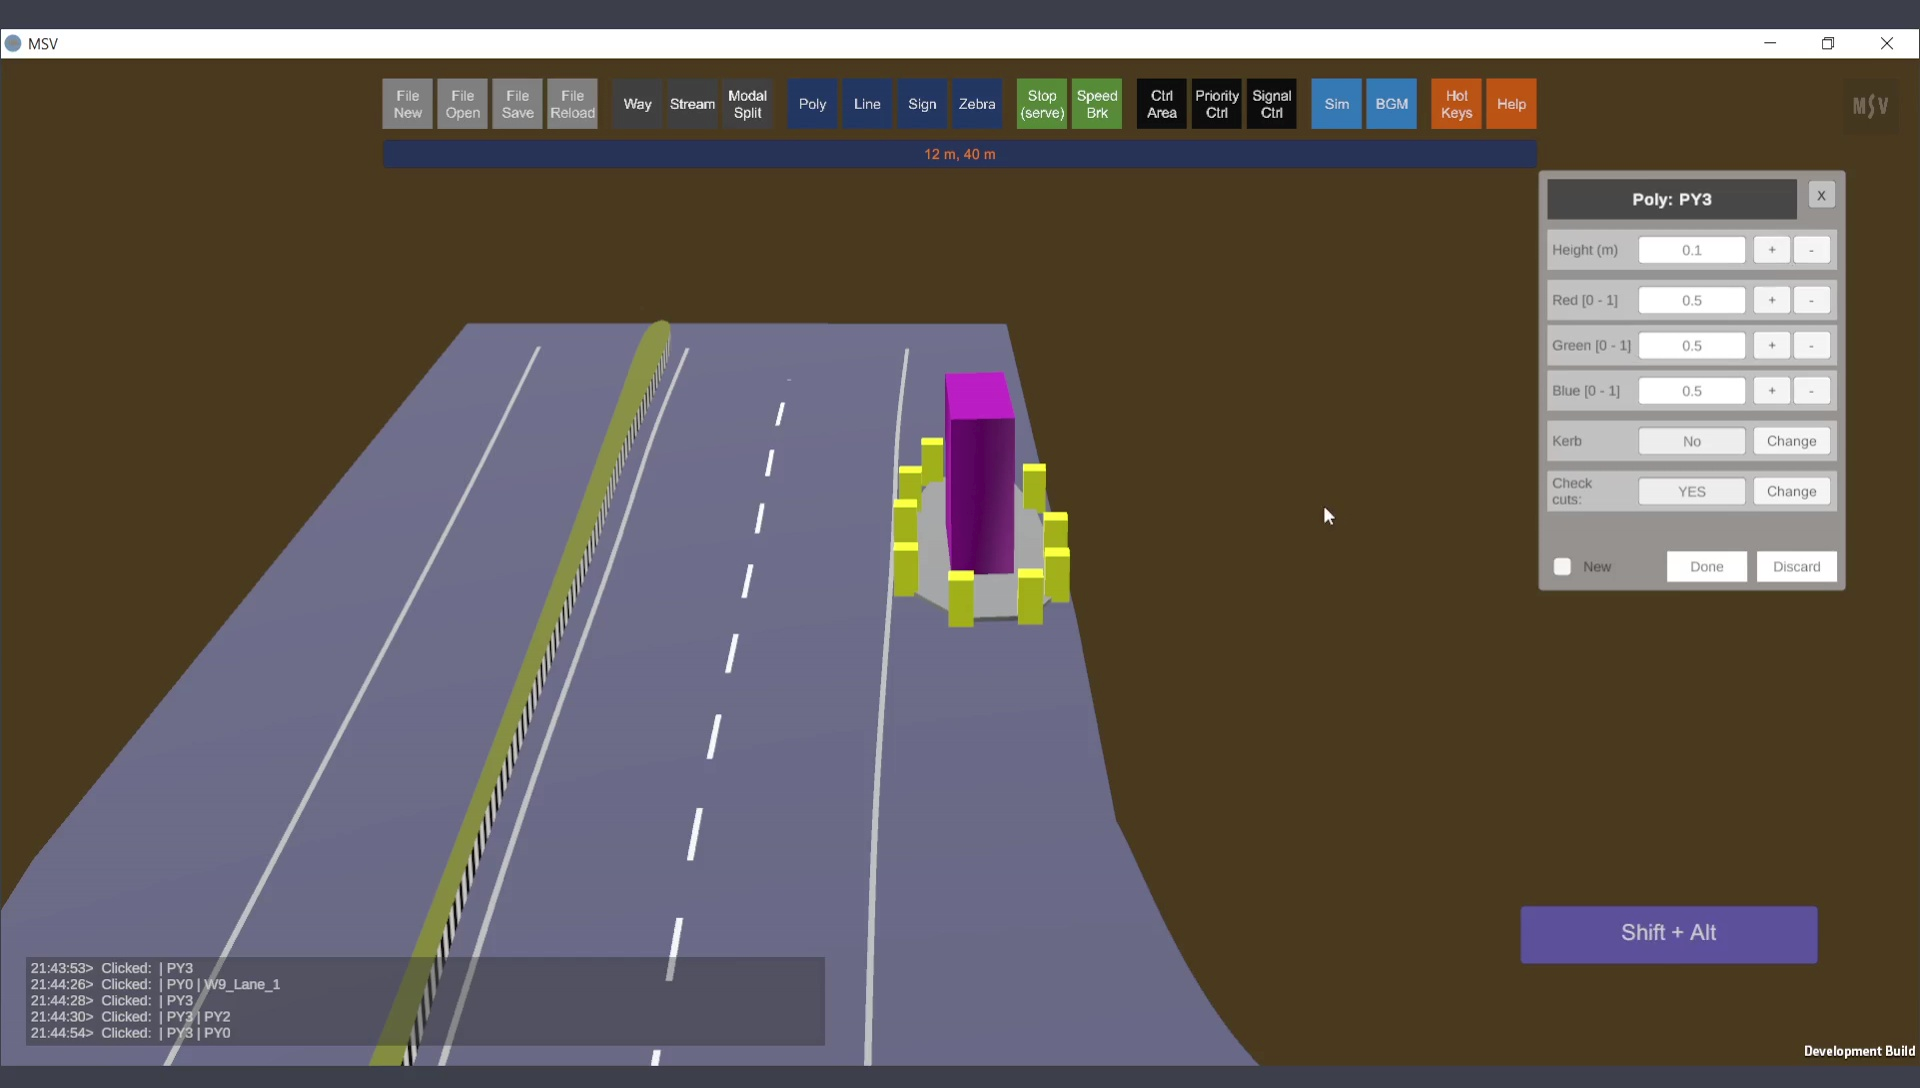Screen dimensions: 1920x1088
Task: Open the Hot Keys reference
Action: click(1455, 104)
